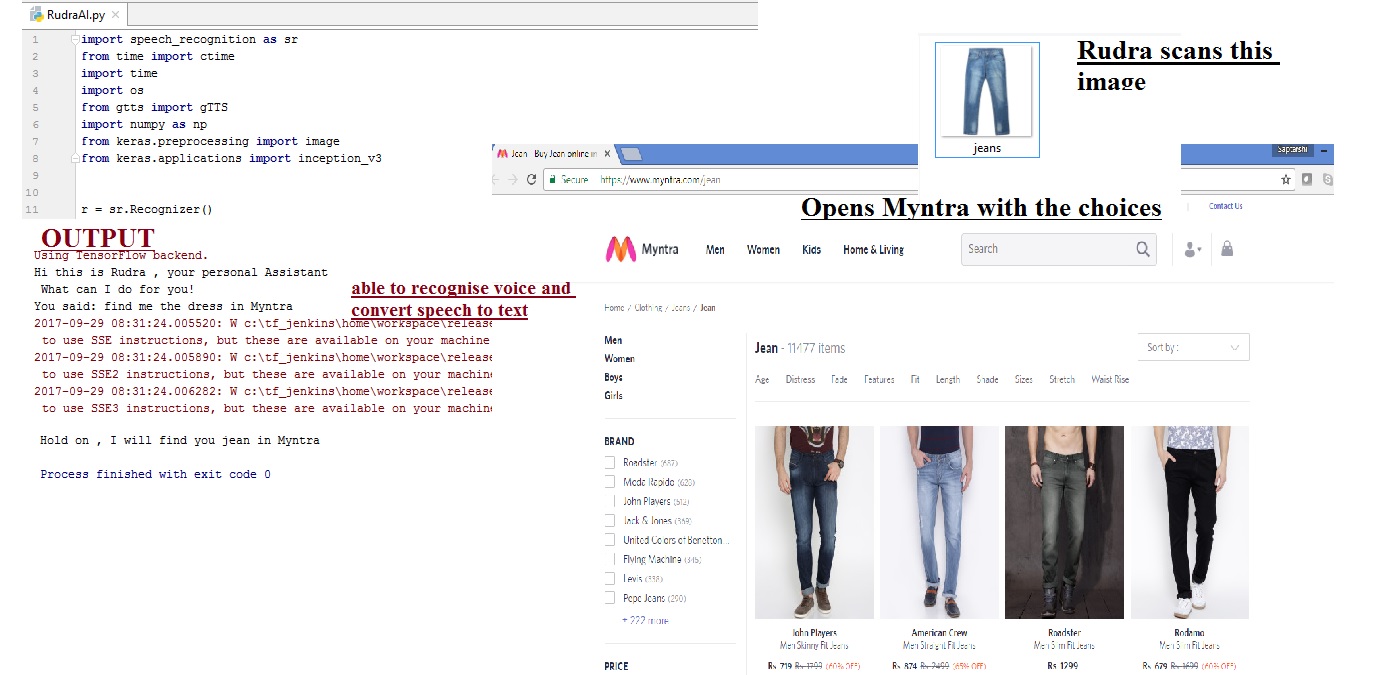Check the Levis brand checkbox
Screen dimensions: 1380x675
(609, 579)
